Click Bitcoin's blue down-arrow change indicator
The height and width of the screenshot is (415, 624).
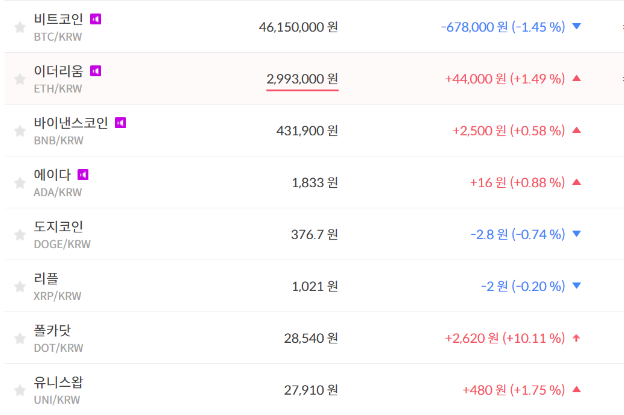click(576, 26)
